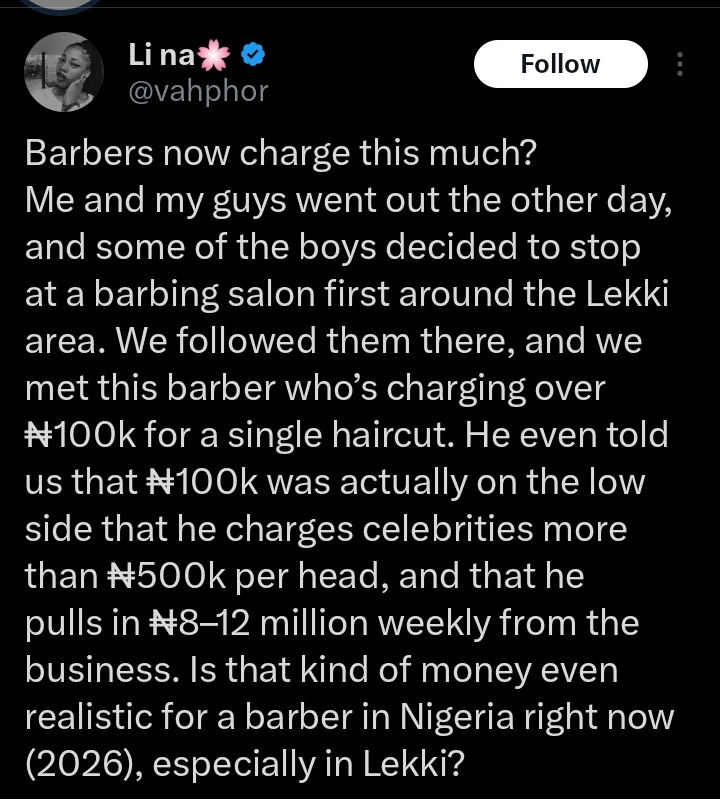Screen dimensions: 720x799
Task: Click the 'us that ₦100k was actually' line
Action: 335,482
